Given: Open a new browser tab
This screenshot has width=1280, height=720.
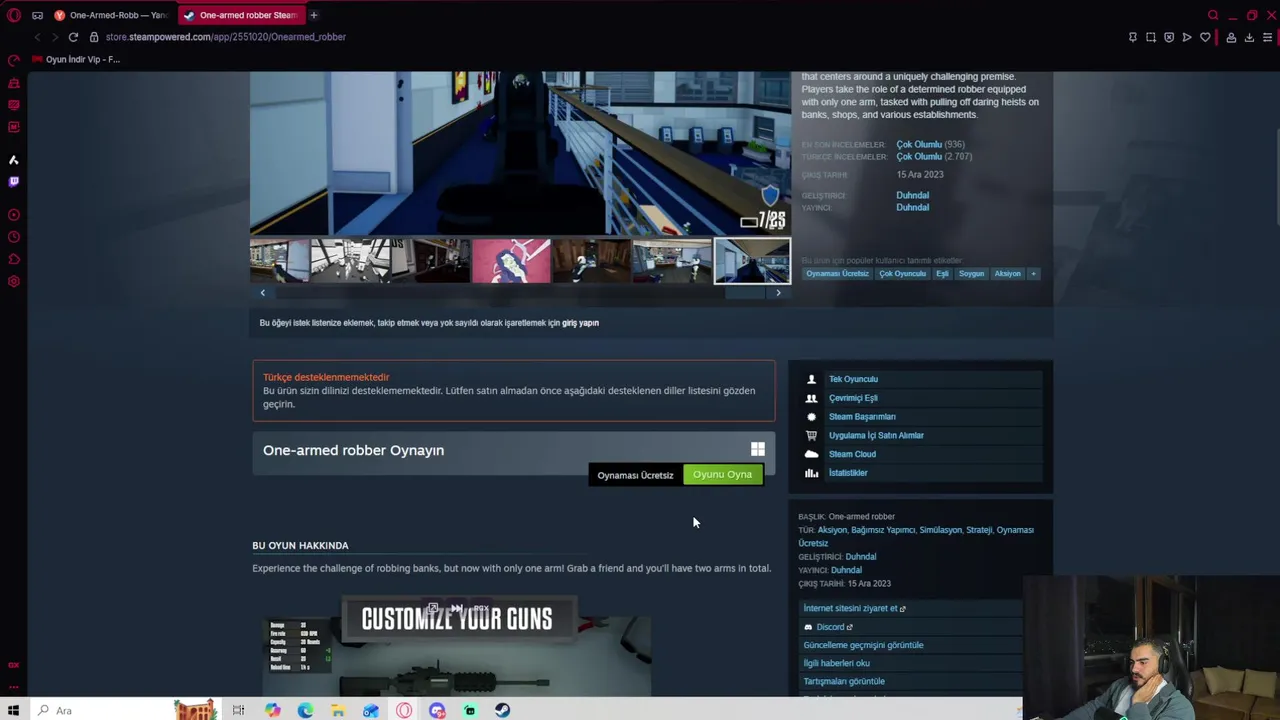Looking at the screenshot, I should click(313, 15).
